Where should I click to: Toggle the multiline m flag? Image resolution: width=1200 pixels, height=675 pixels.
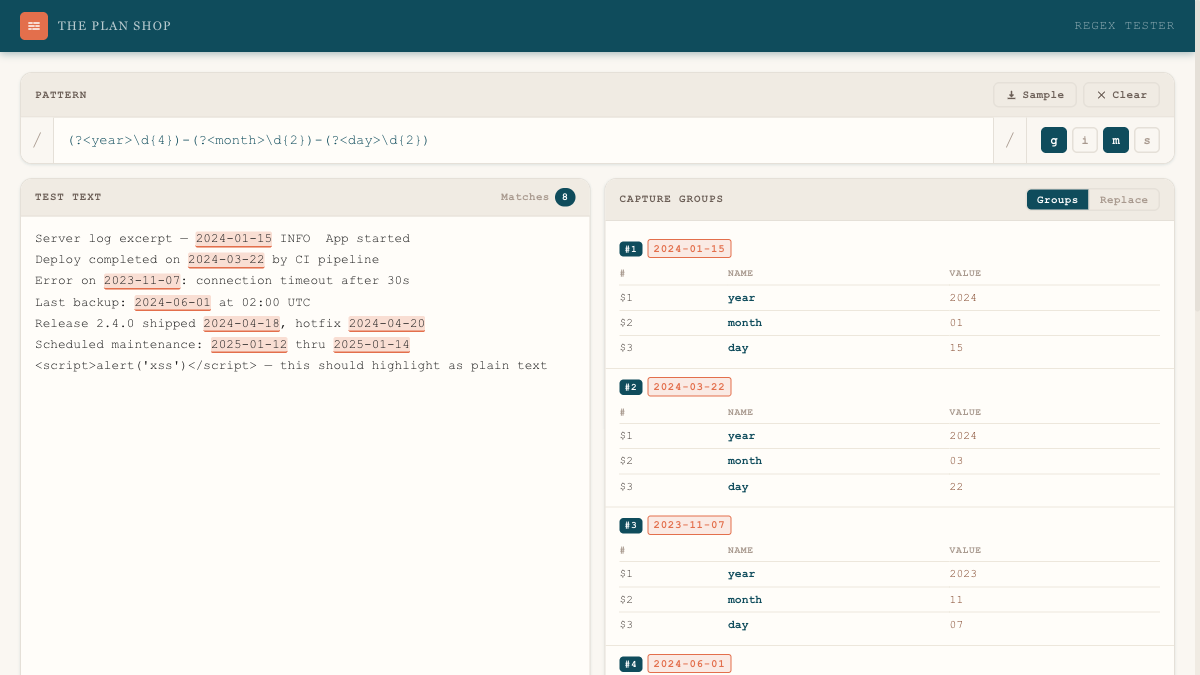(1116, 140)
